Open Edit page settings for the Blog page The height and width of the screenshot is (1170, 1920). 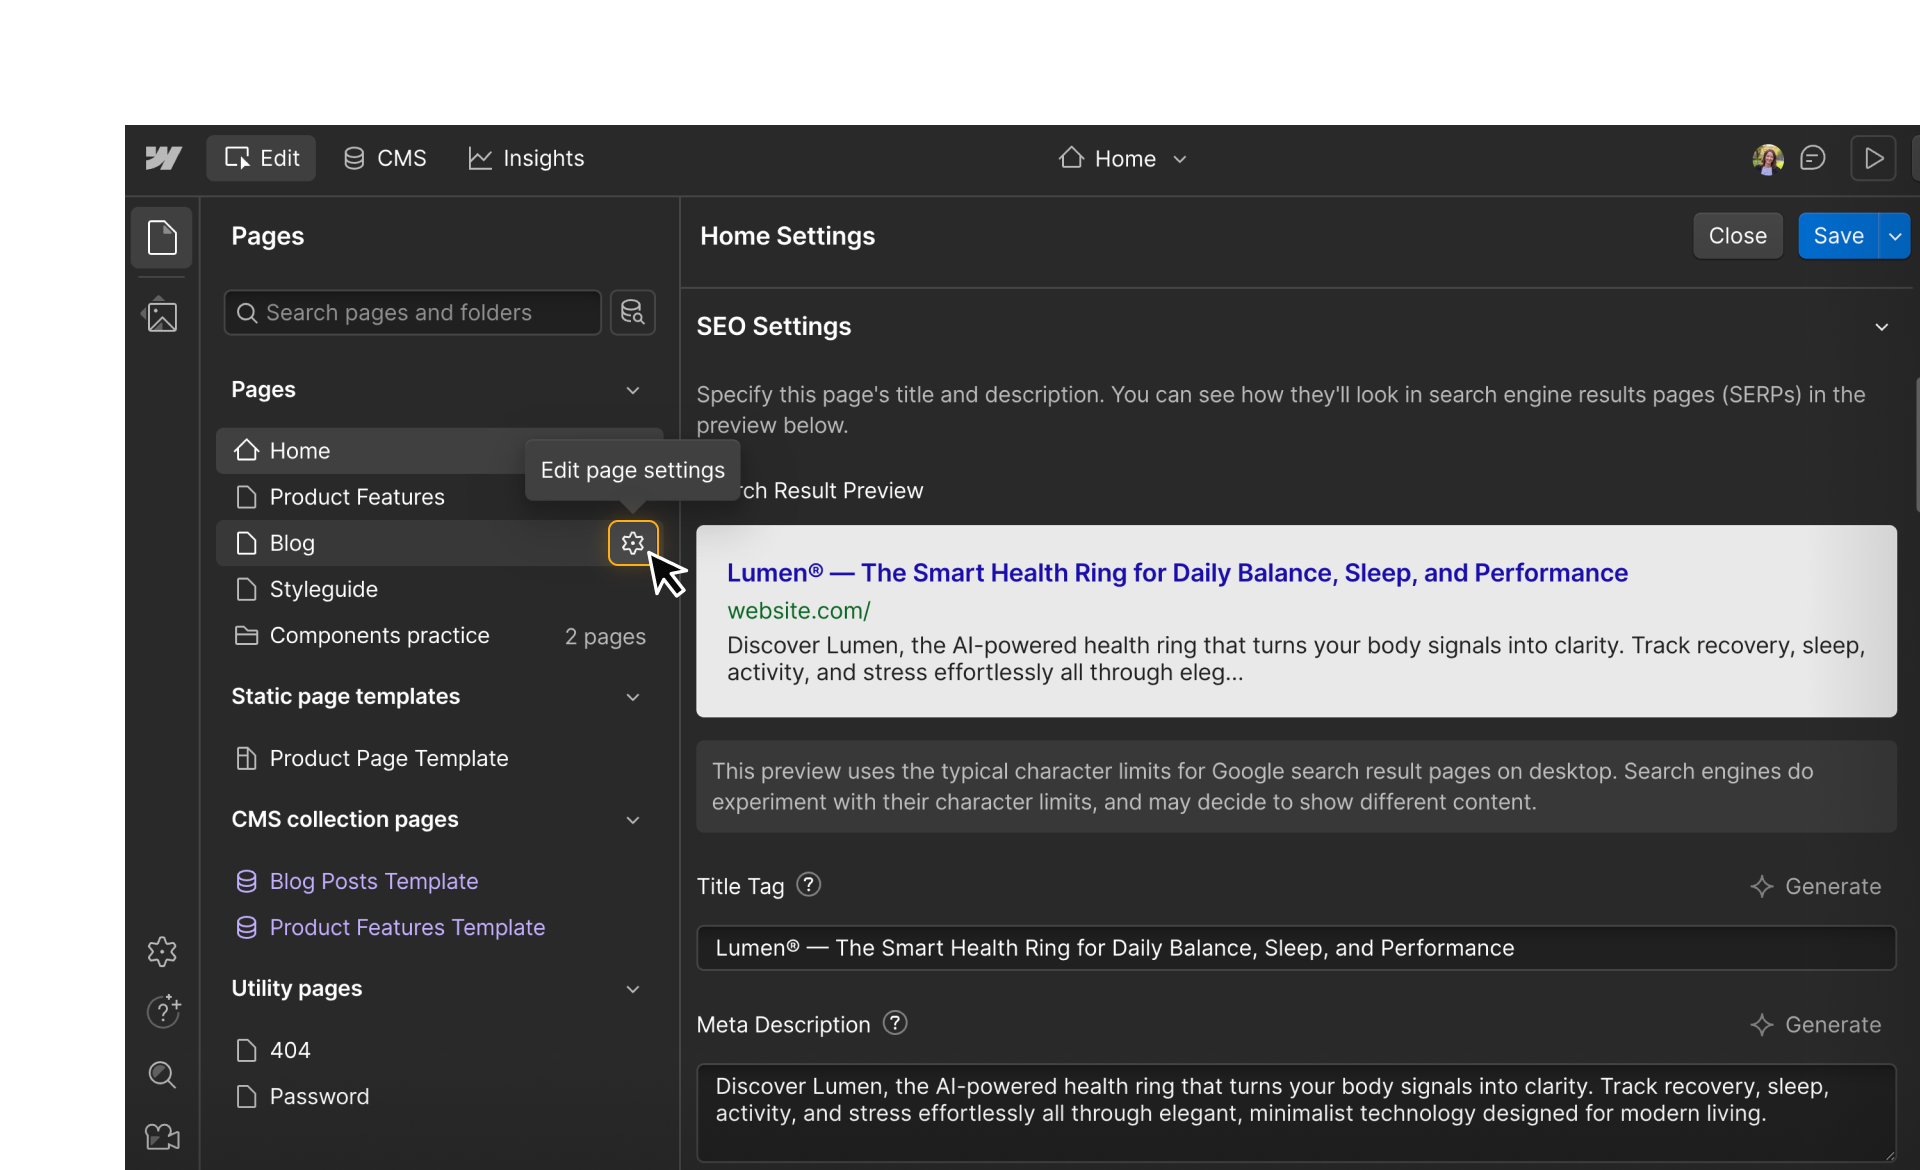(x=632, y=543)
